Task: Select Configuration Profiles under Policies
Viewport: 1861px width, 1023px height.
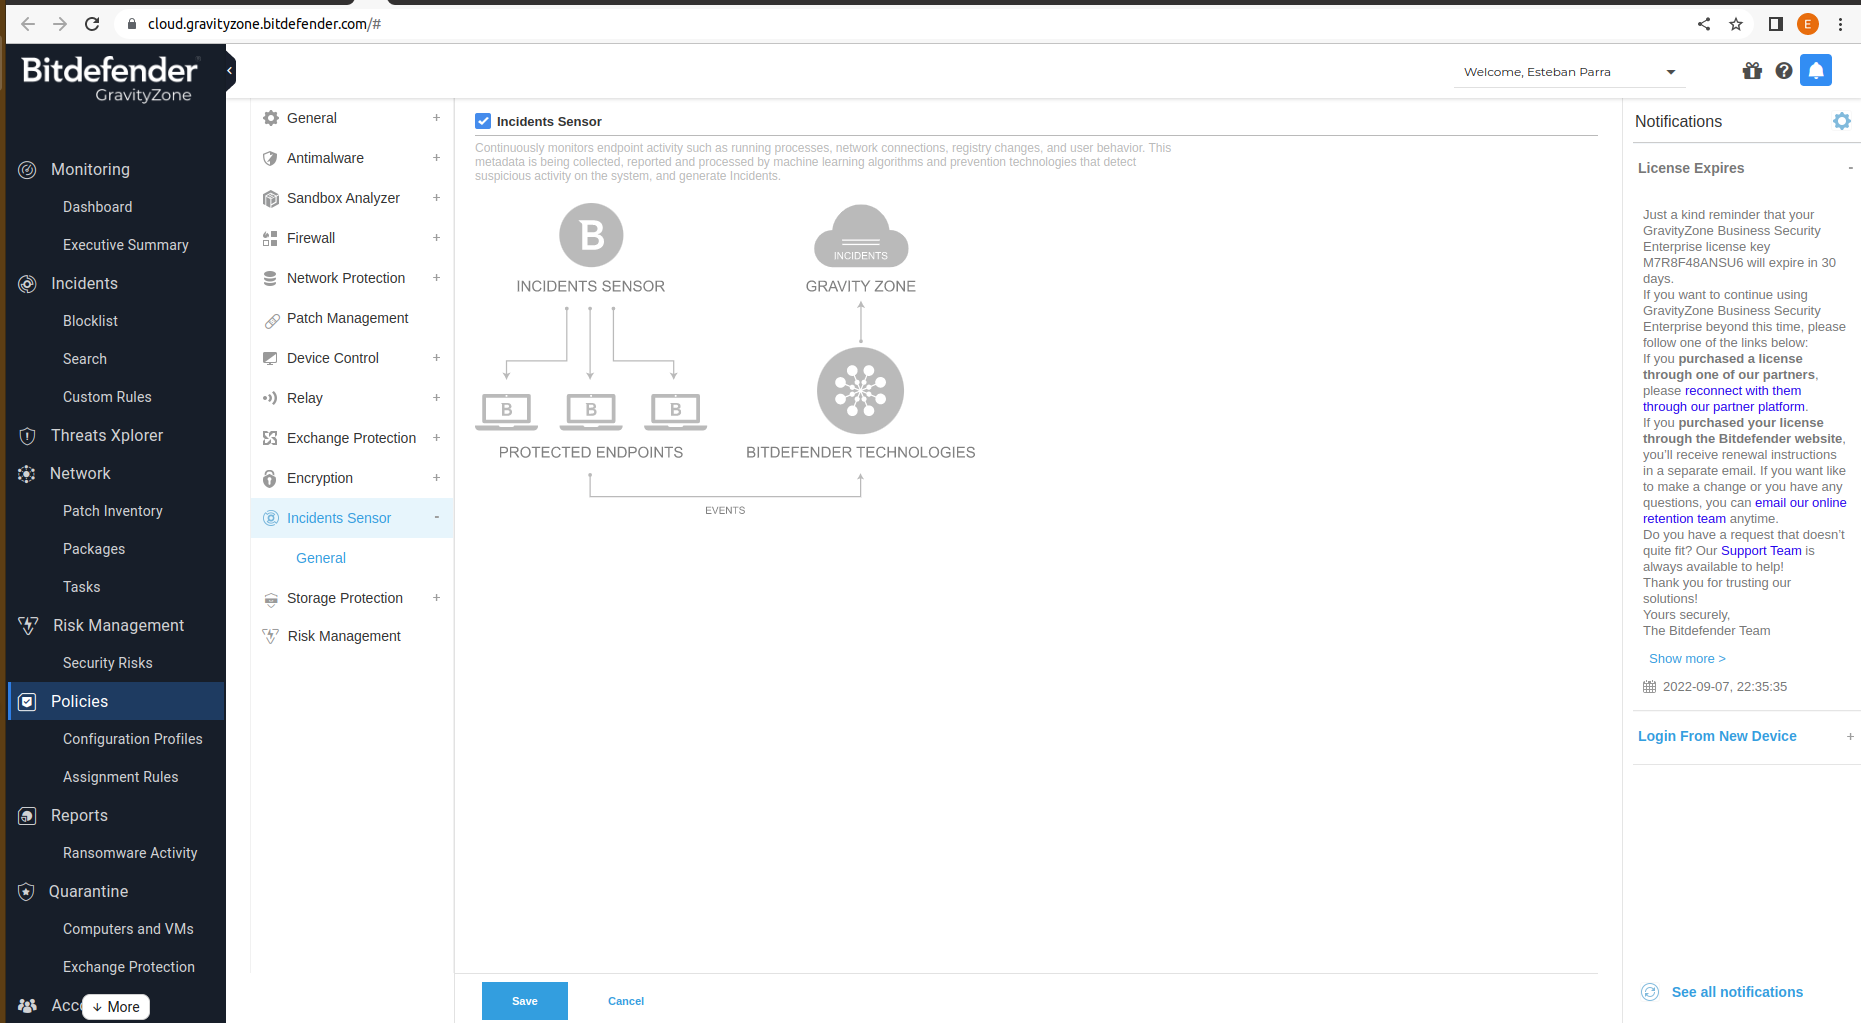Action: (132, 739)
